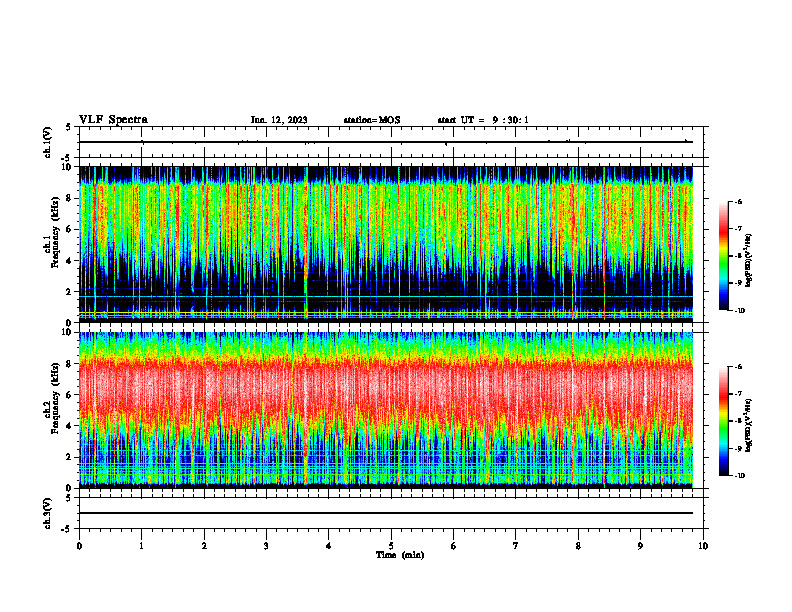The width and height of the screenshot is (792, 612).
Task: Click time axis tick label "3"
Action: [266, 546]
